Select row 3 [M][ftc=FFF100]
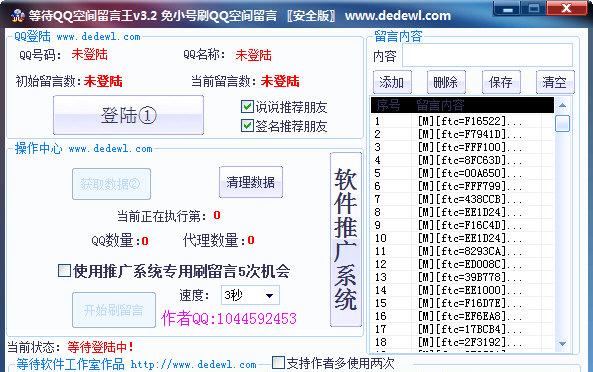 click(462, 147)
